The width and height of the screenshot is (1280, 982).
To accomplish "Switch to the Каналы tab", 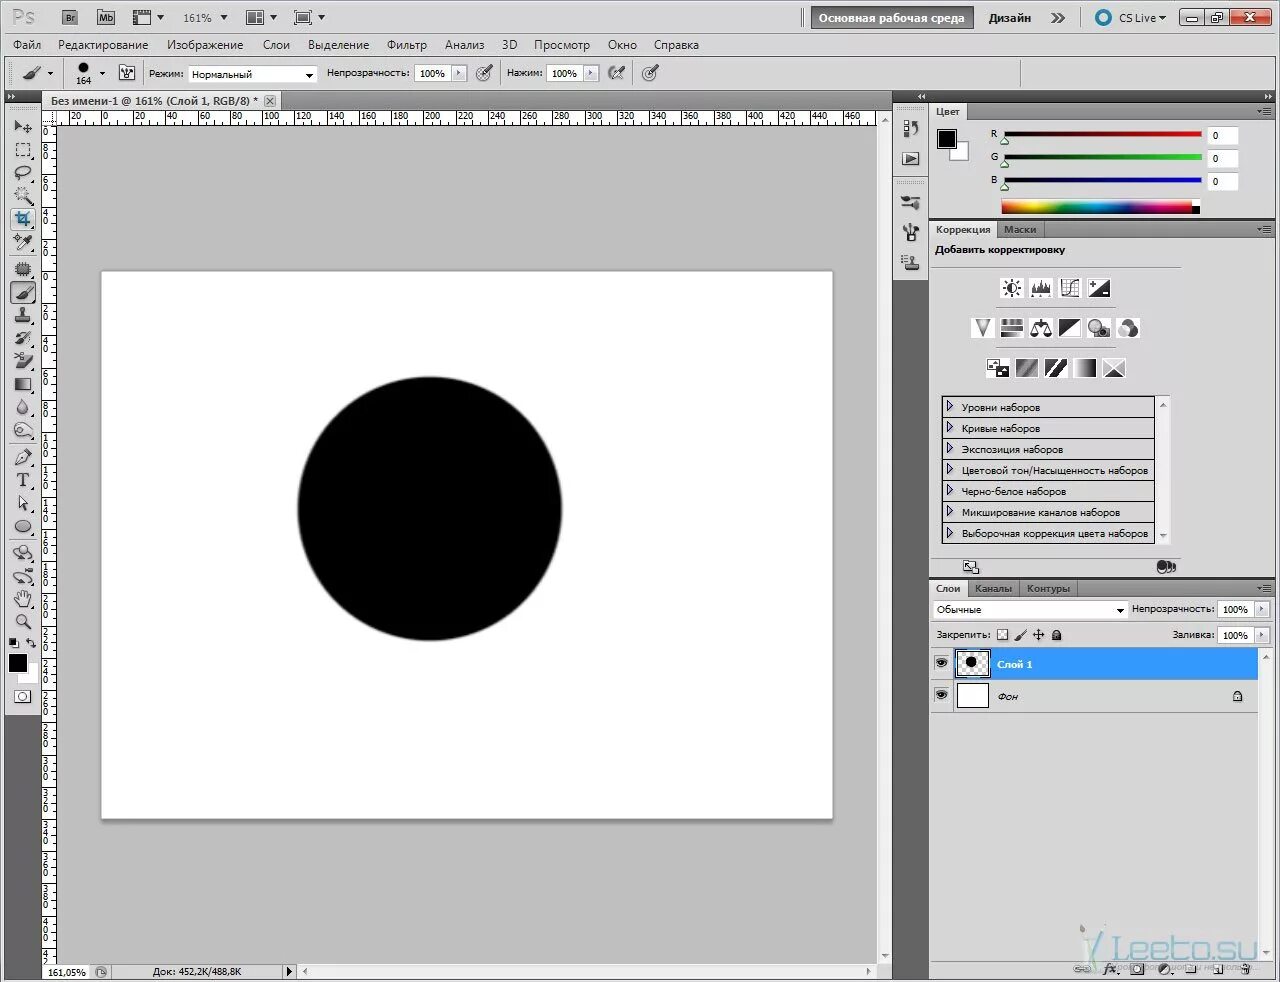I will pyautogui.click(x=993, y=589).
